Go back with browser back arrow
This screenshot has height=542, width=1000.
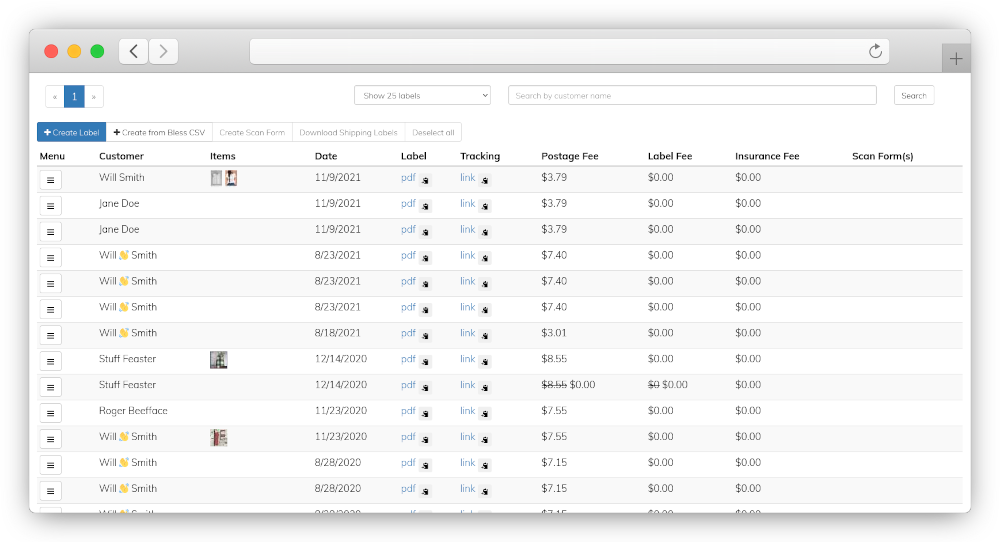pyautogui.click(x=134, y=51)
